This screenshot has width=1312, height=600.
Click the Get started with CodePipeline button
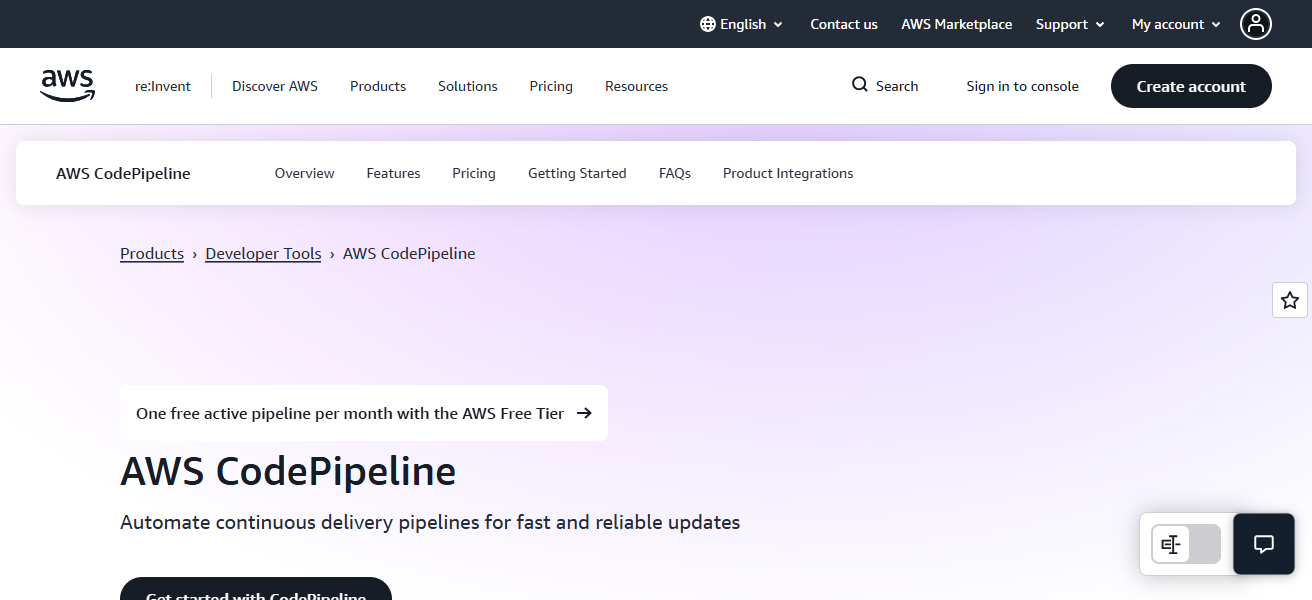point(255,594)
